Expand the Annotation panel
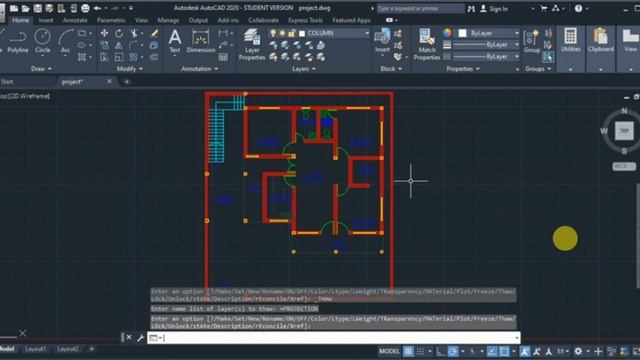The height and width of the screenshot is (360, 640). 200,69
